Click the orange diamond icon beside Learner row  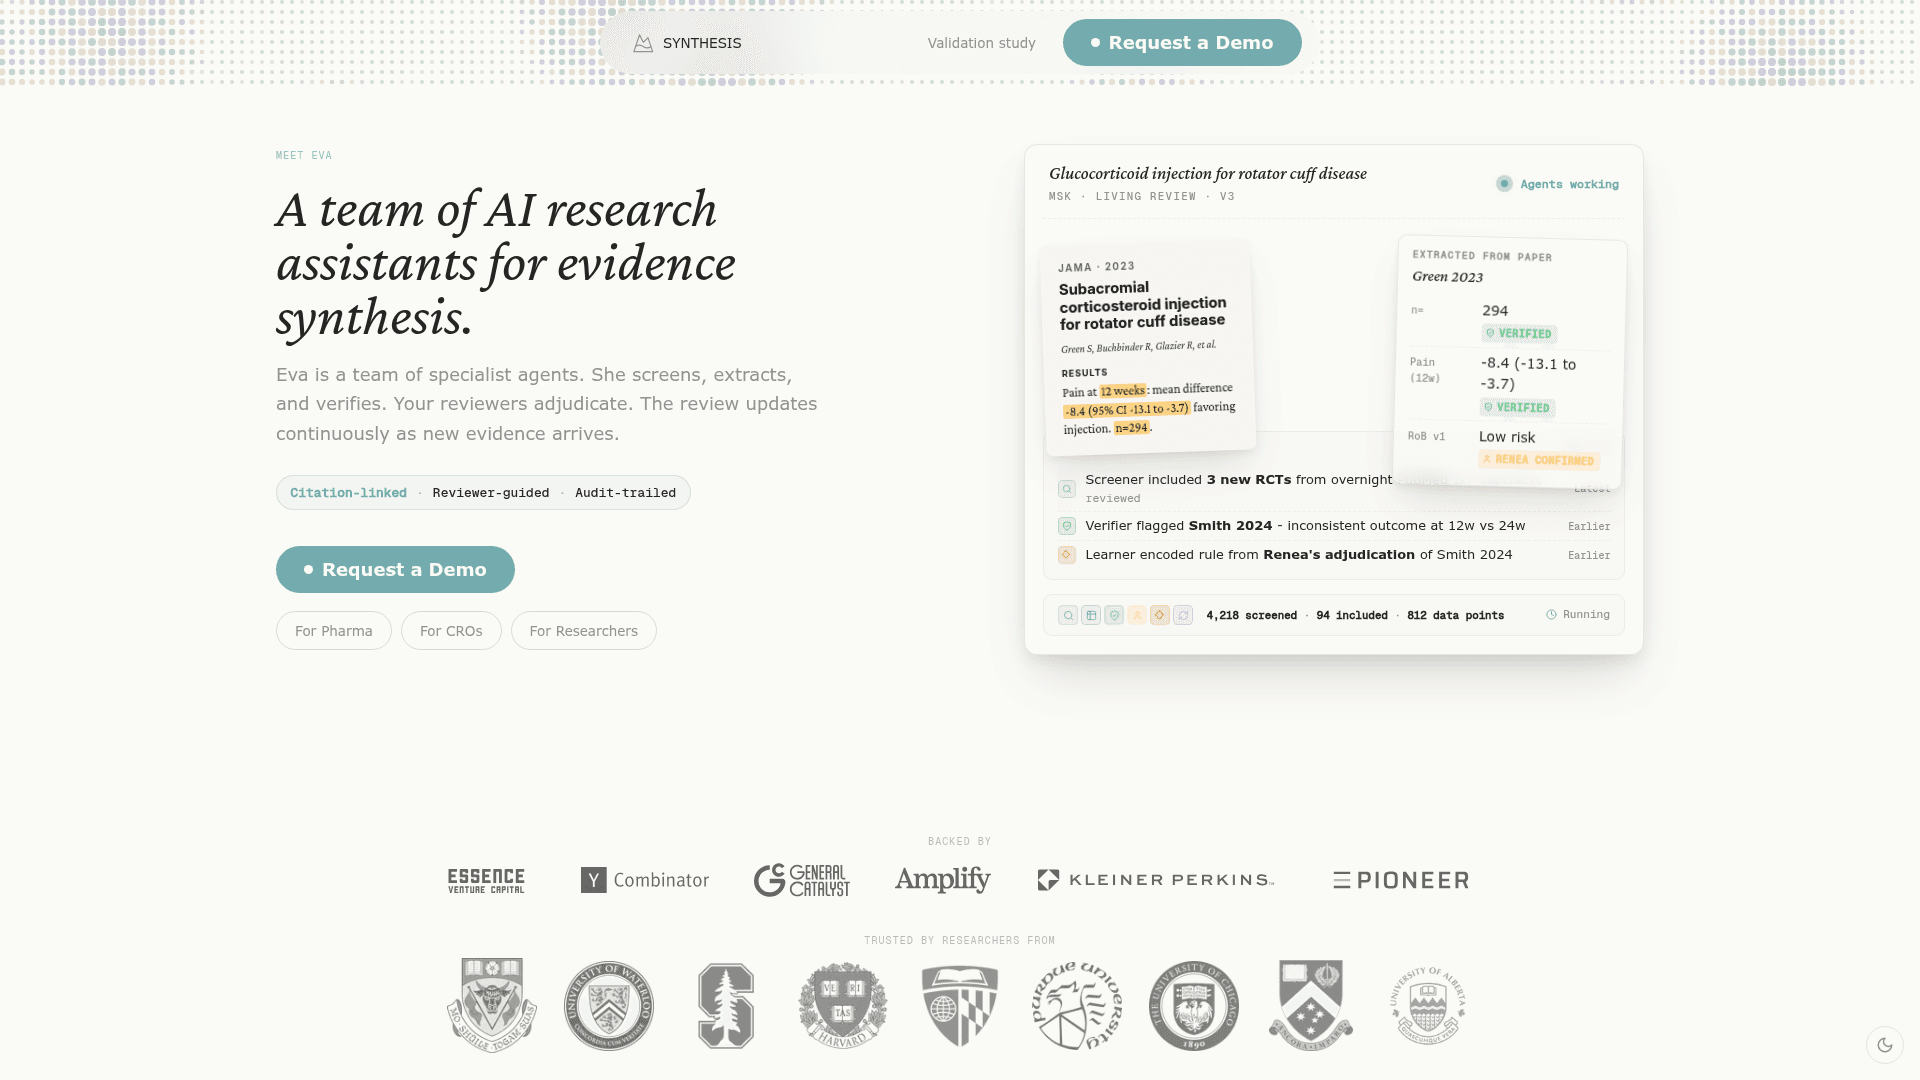1067,555
